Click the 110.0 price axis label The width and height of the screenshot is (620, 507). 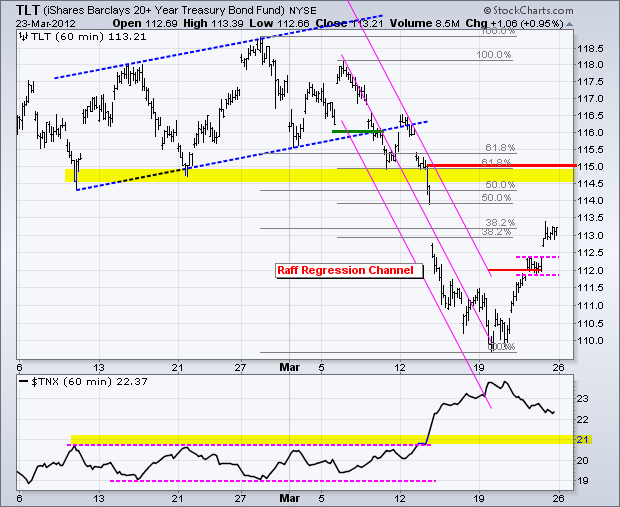coord(590,341)
